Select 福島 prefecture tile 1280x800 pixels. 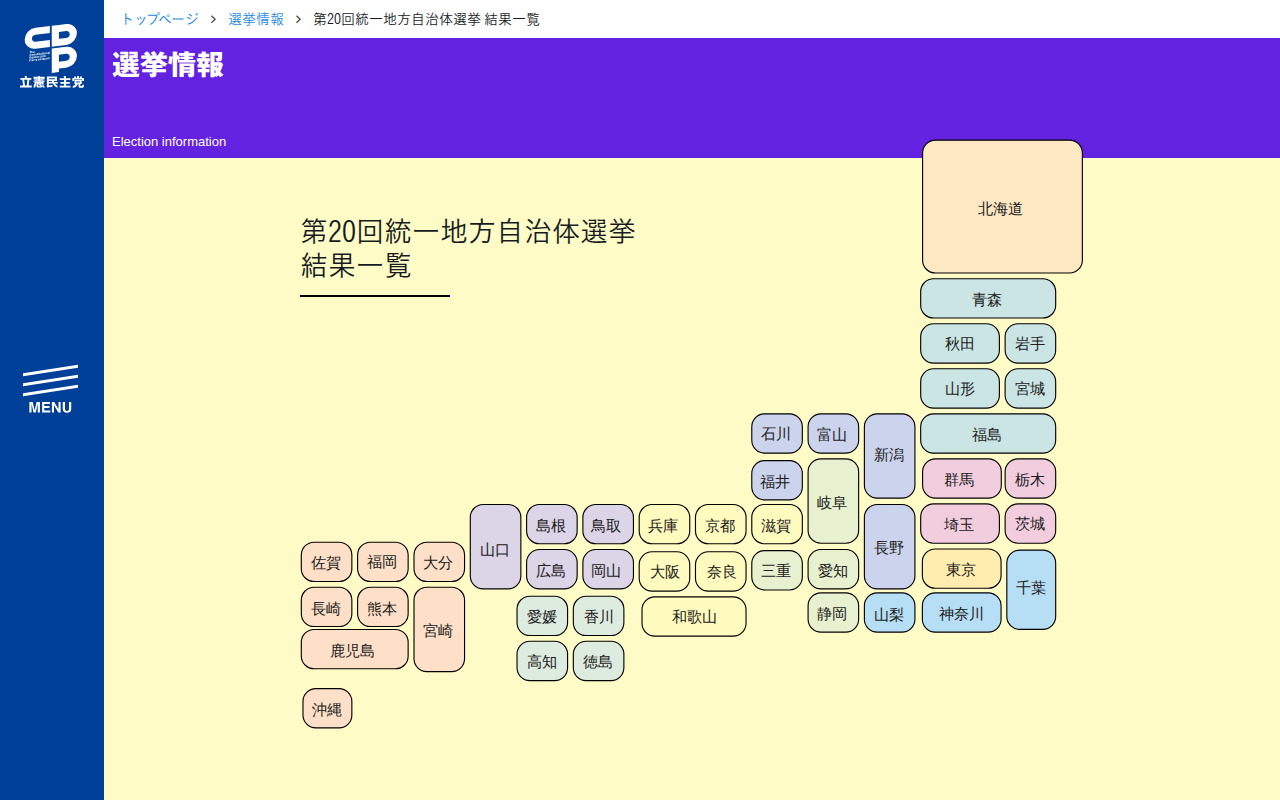coord(988,434)
